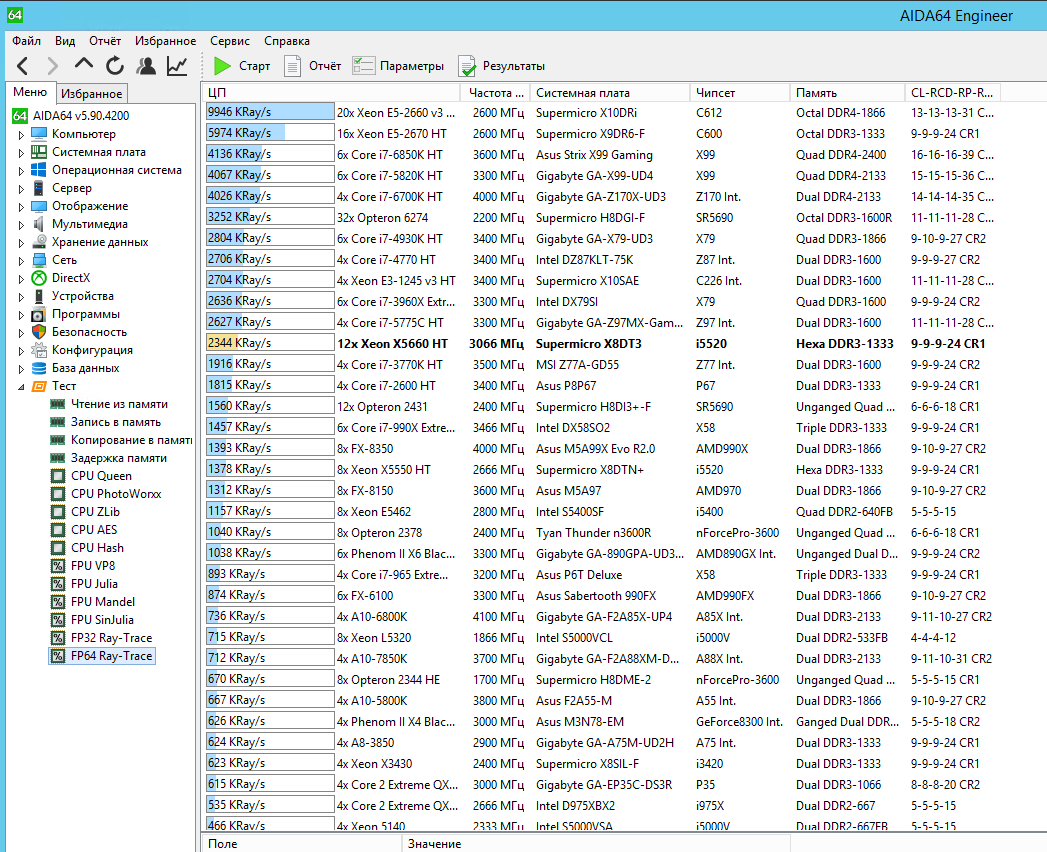Switch to the Избранное sidebar tab
1047x852 pixels.
click(x=91, y=93)
